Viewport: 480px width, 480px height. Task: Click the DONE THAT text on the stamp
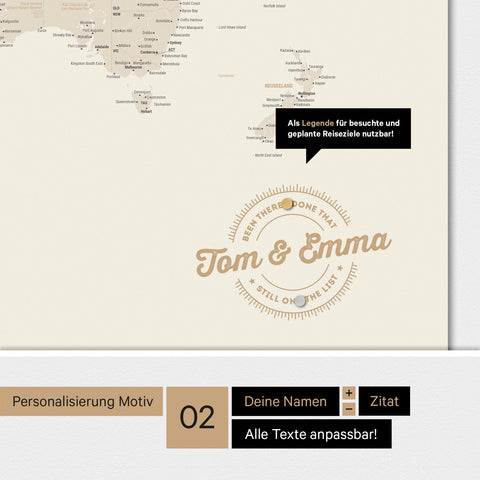click(x=316, y=213)
